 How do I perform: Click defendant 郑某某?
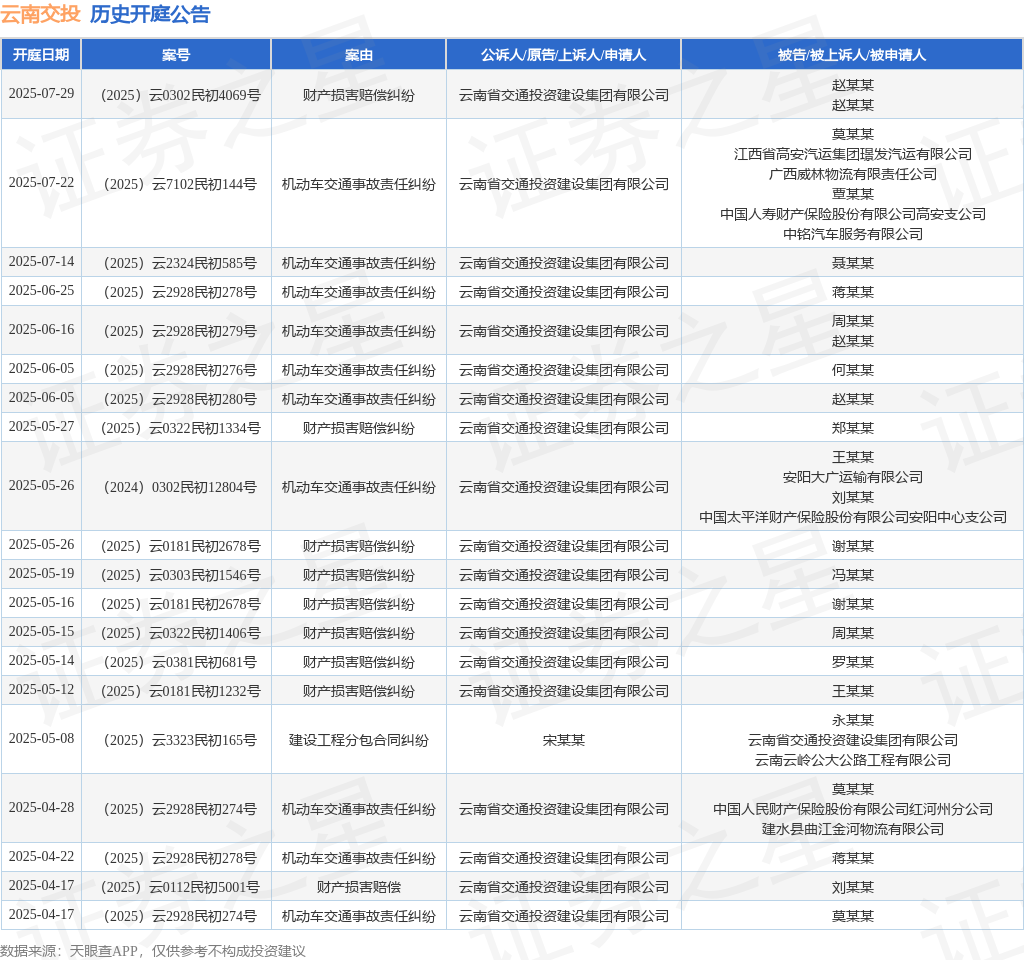click(852, 428)
